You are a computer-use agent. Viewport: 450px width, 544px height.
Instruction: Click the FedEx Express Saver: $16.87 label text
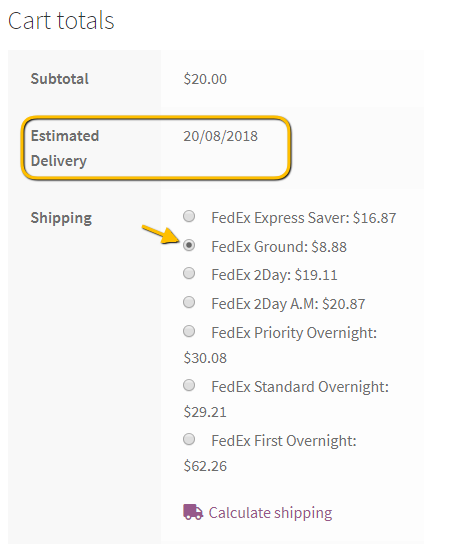pos(304,218)
